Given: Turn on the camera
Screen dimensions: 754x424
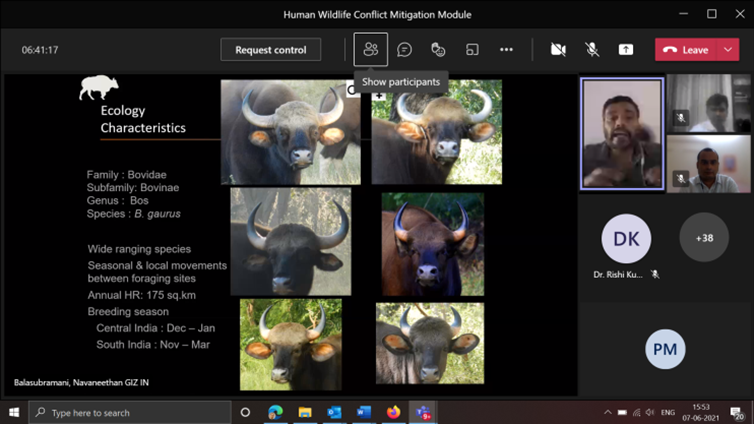Looking at the screenshot, I should pyautogui.click(x=558, y=49).
